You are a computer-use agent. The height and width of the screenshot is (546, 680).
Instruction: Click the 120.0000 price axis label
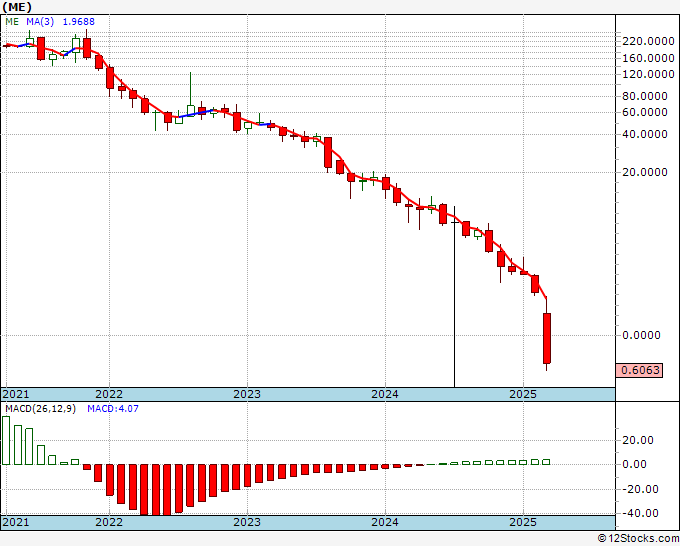648,75
